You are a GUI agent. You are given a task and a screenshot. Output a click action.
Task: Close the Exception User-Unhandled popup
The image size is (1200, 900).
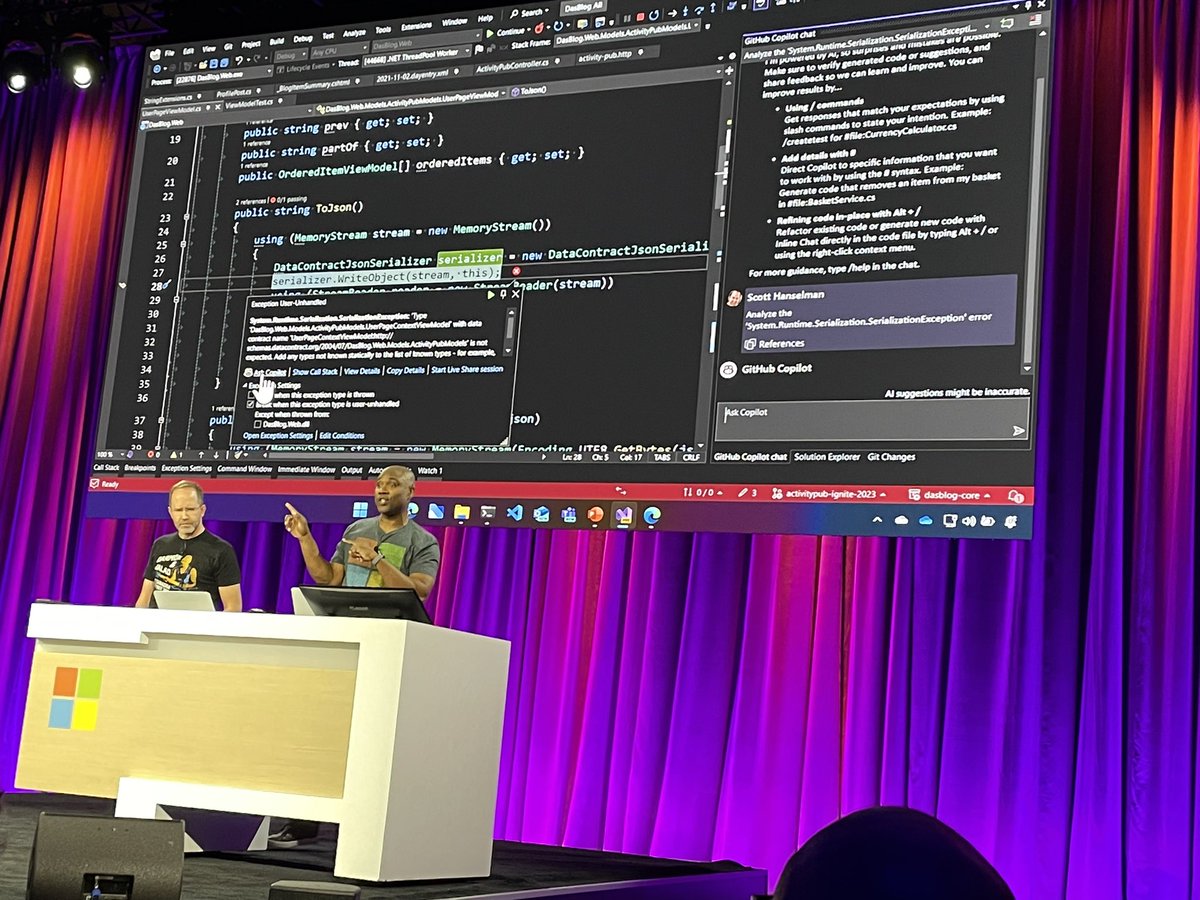(x=515, y=294)
